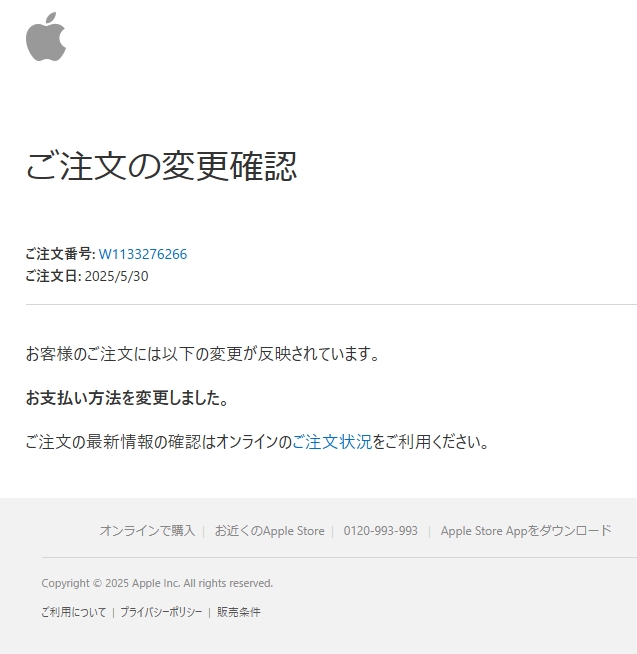Open プライバシーポリシー link in footer
Image resolution: width=637 pixels, height=654 pixels.
[161, 612]
